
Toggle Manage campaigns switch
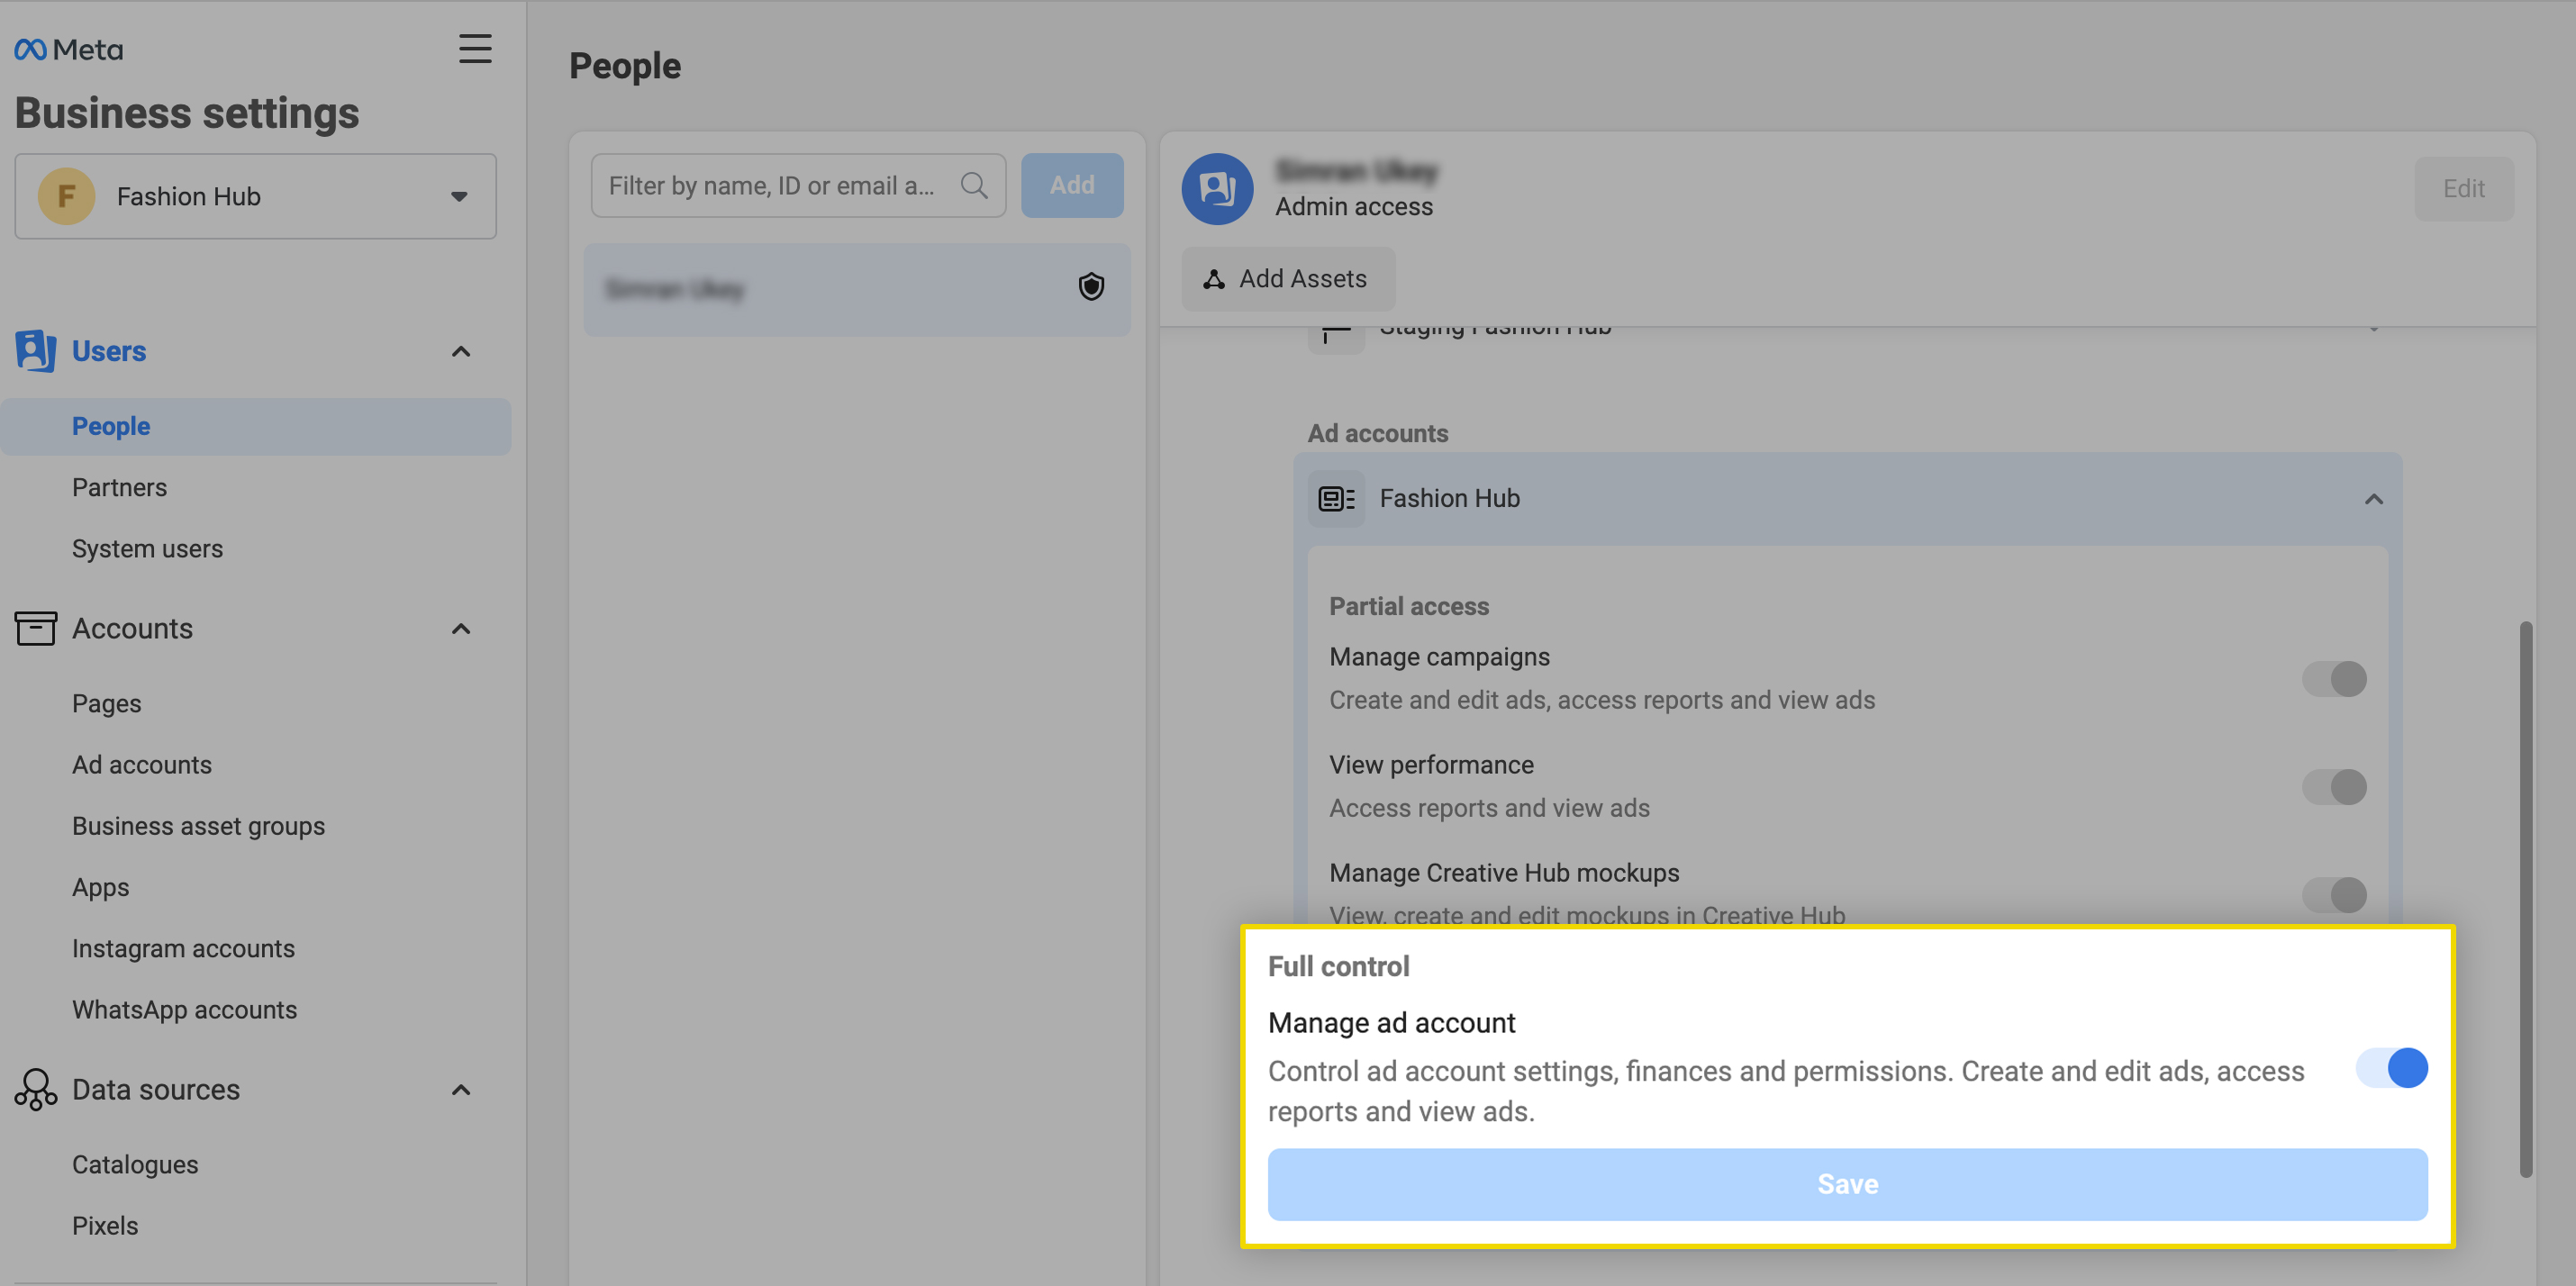click(2334, 679)
